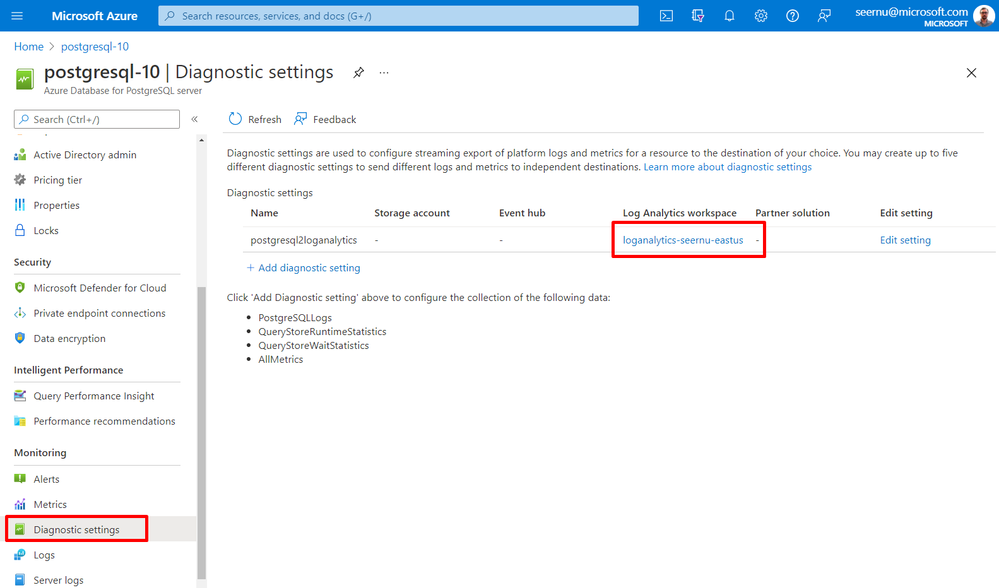The image size is (999, 588).
Task: Go to postgresql-10 breadcrumb
Action: coord(95,47)
